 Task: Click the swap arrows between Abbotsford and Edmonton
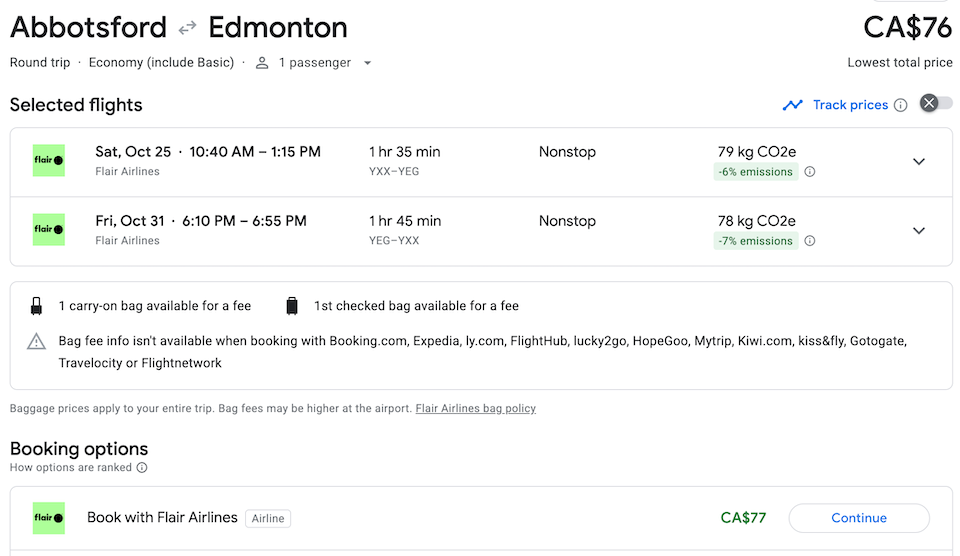(x=187, y=28)
